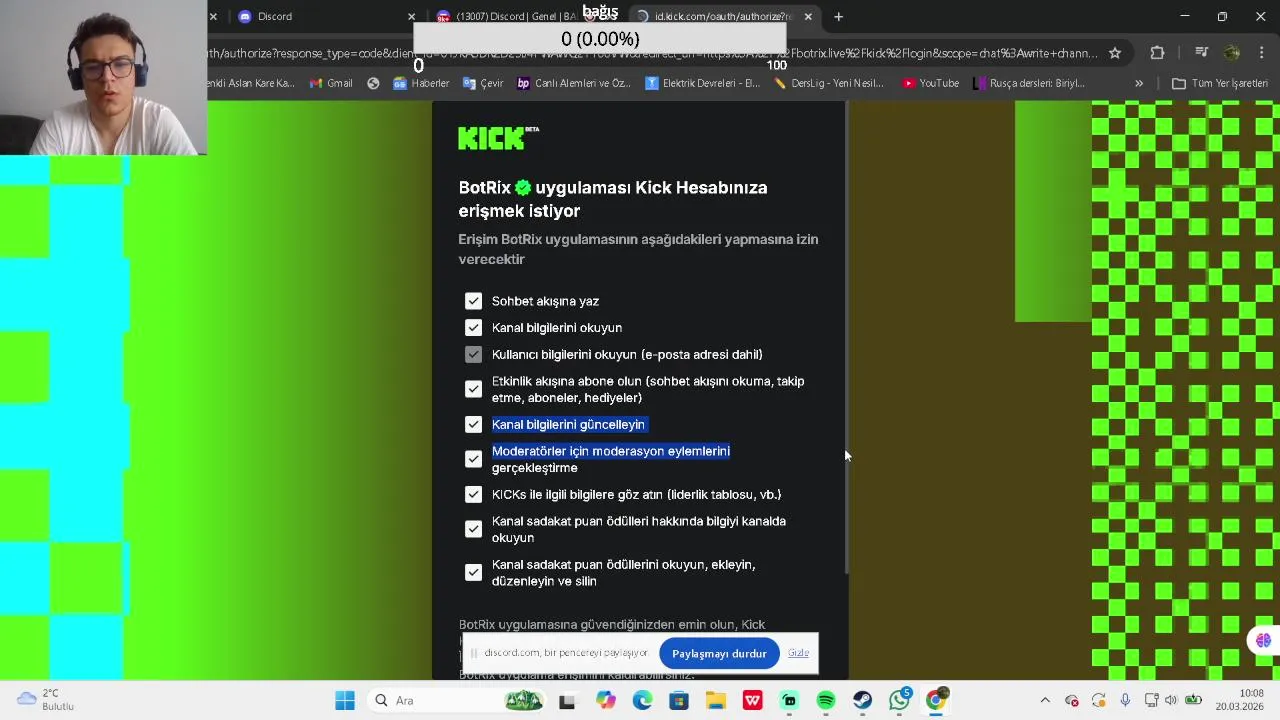Open Chrome profile avatar

(x=1232, y=53)
